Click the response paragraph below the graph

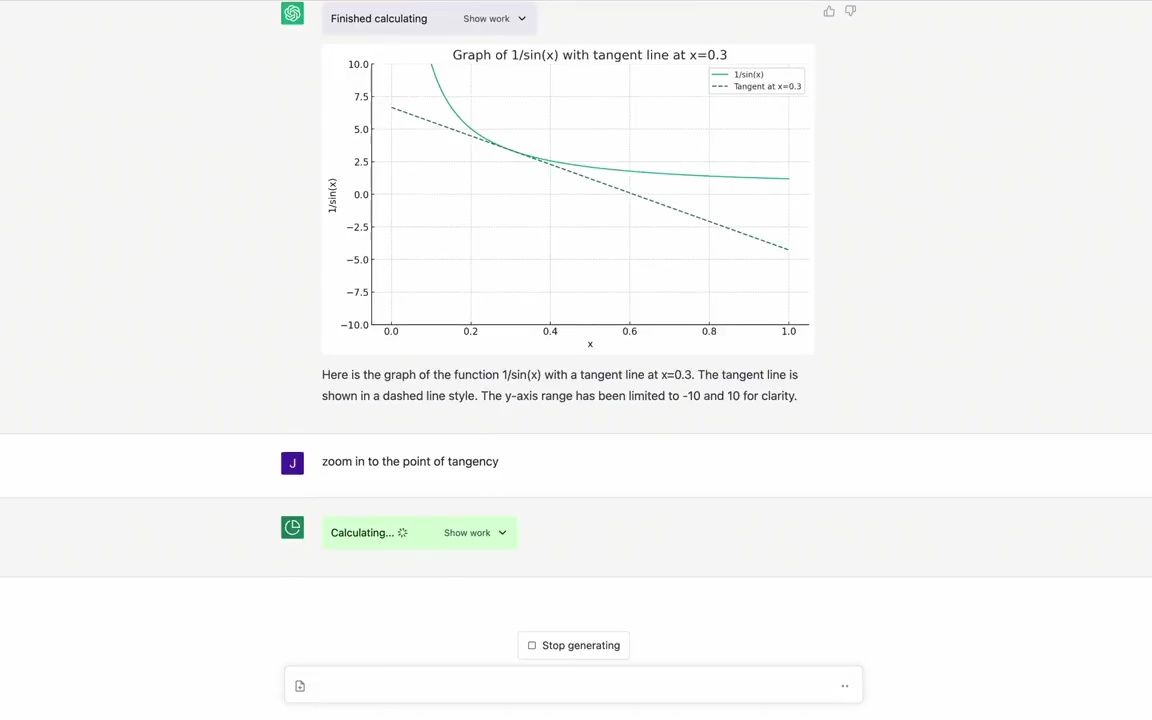click(559, 385)
